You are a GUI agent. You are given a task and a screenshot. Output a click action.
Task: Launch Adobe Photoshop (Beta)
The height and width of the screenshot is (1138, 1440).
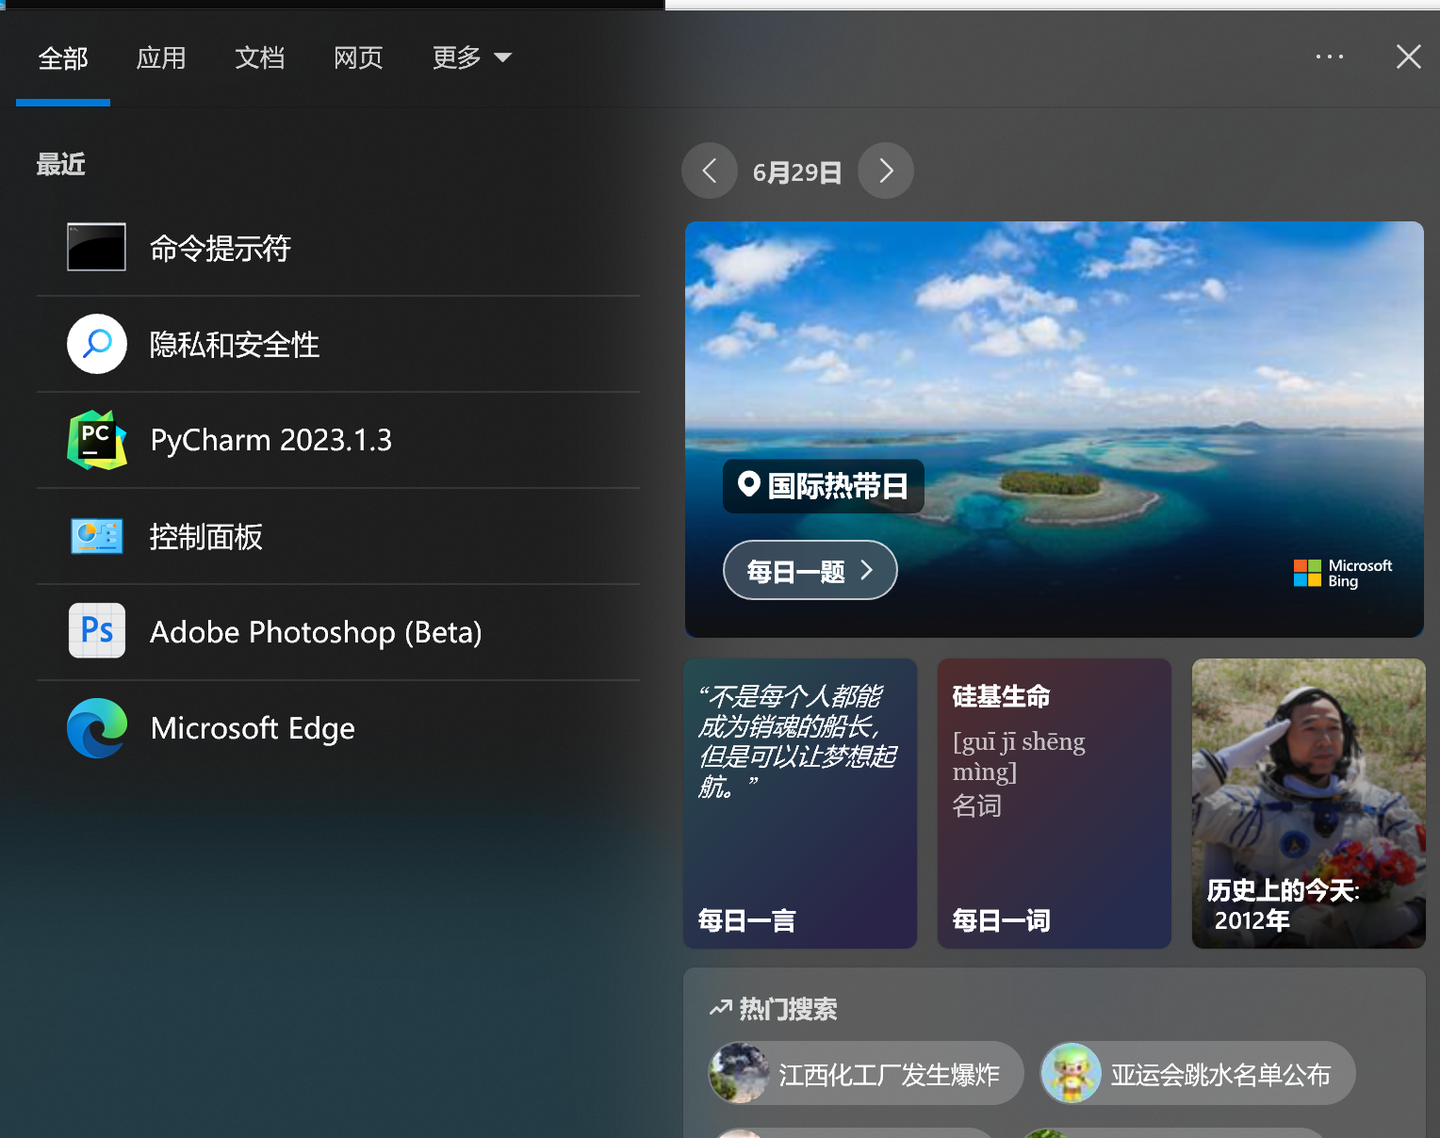coord(316,632)
